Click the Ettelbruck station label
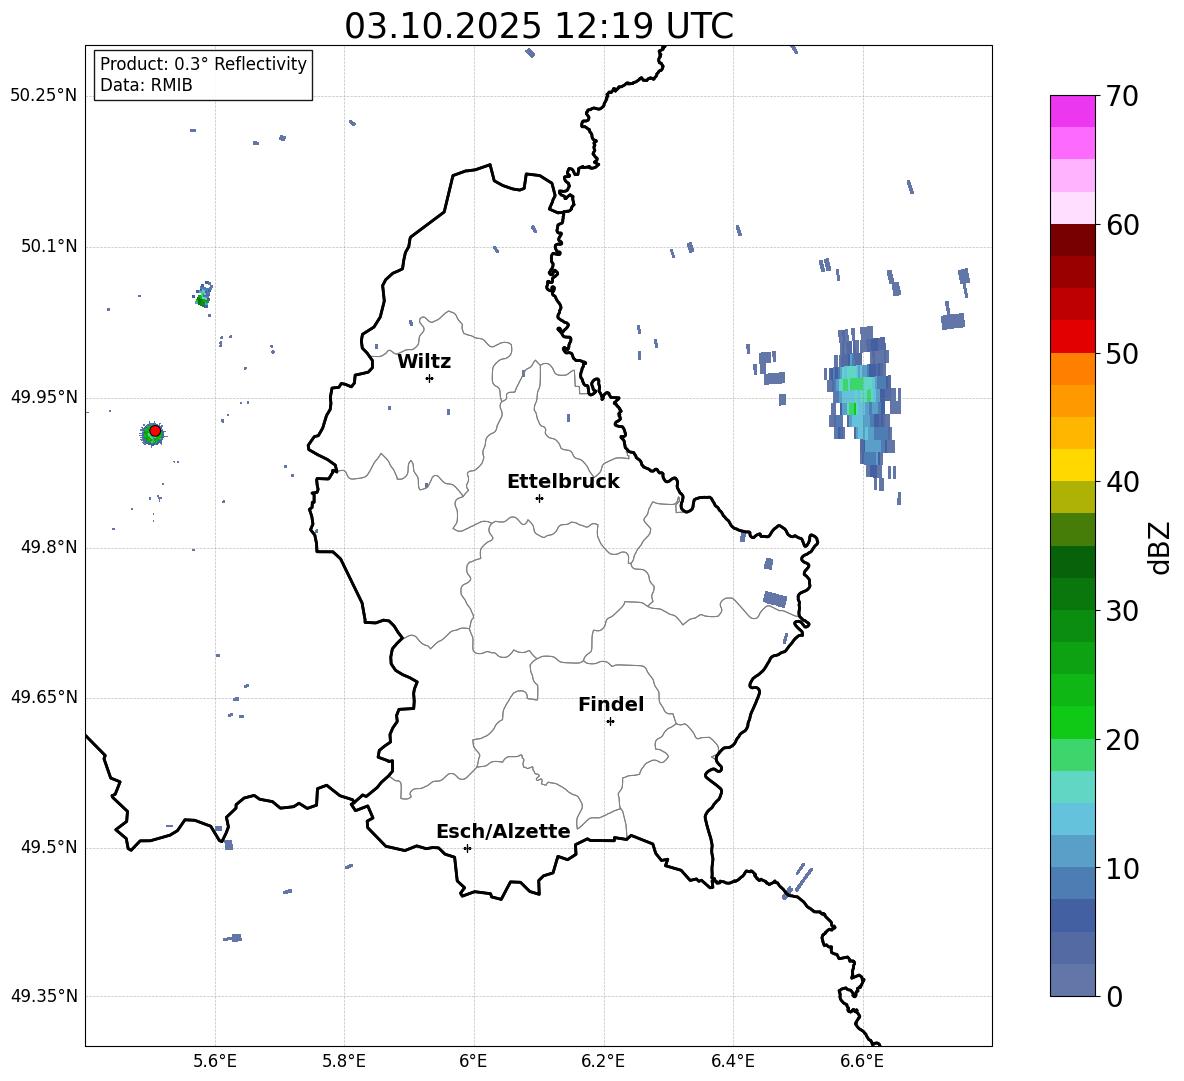This screenshot has height=1081, width=1184. coord(563,482)
